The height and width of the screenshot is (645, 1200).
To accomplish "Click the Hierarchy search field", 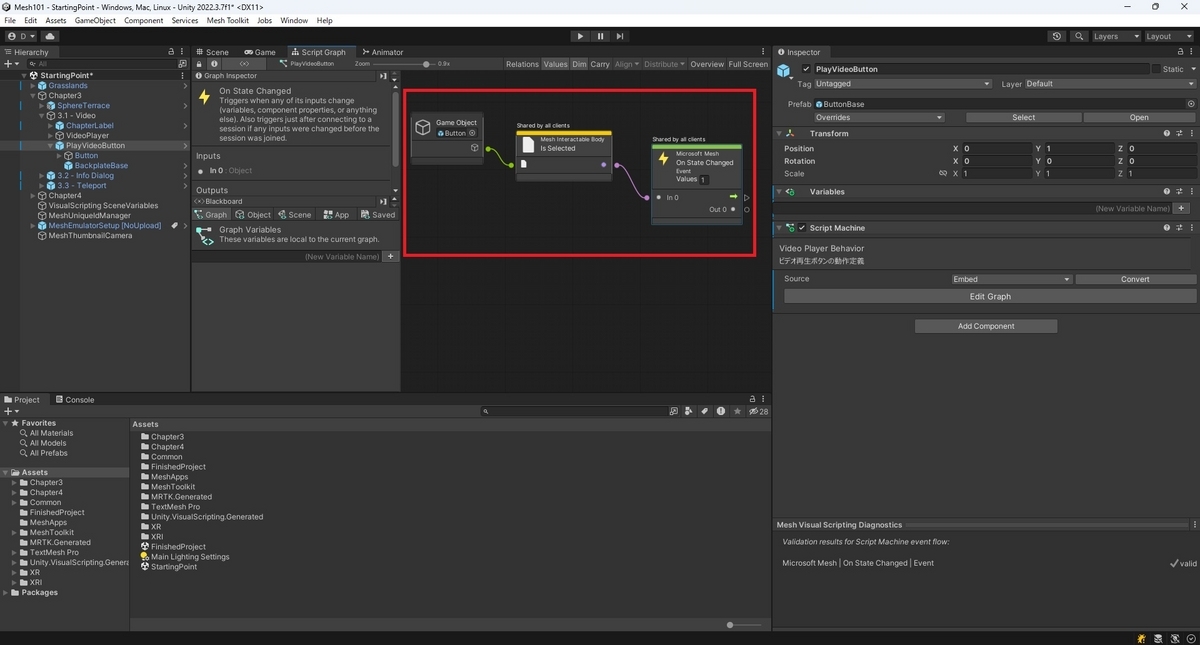I will [x=100, y=63].
